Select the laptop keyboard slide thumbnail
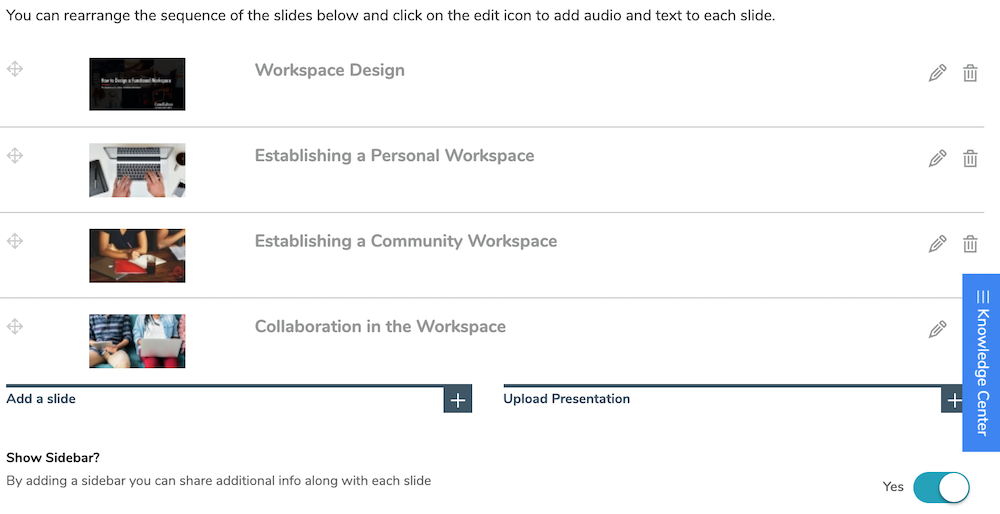 137,170
